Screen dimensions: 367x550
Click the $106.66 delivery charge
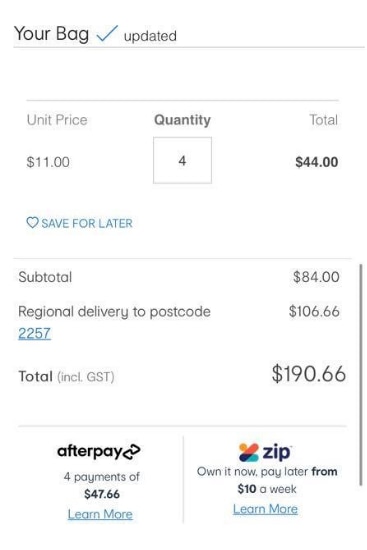[x=314, y=311]
